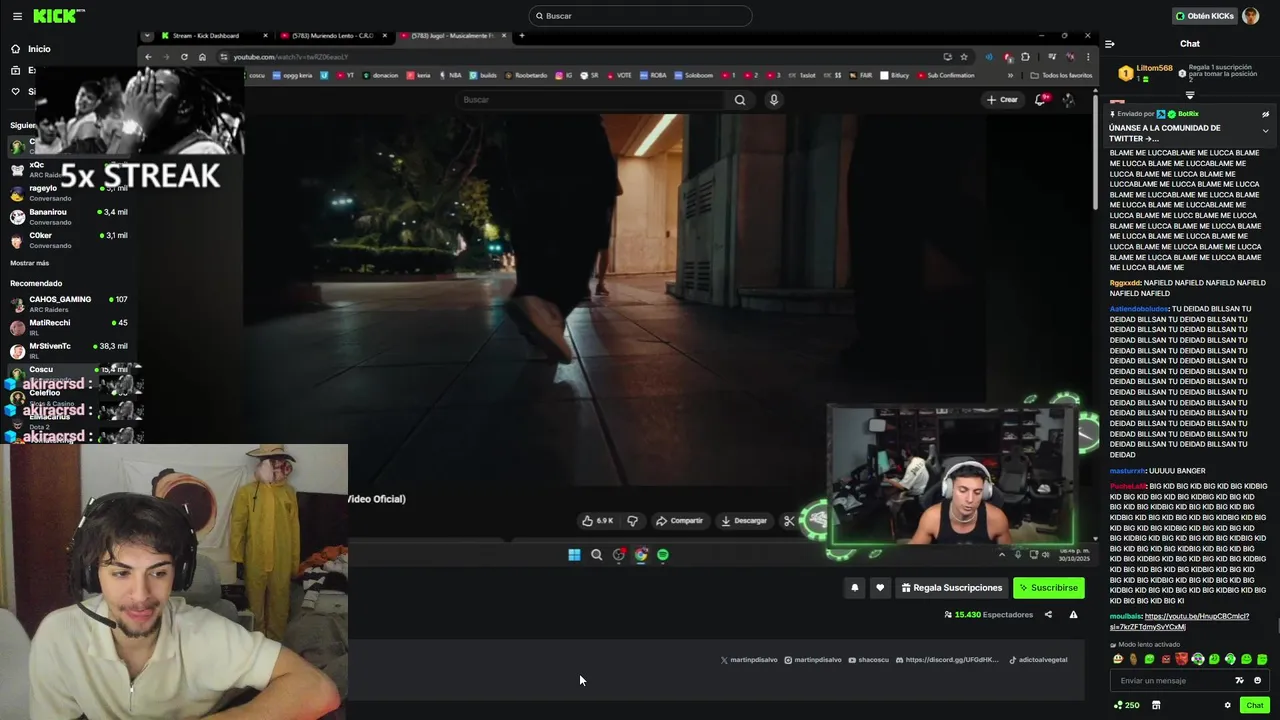Click the 250 channel points balance
1280x720 pixels.
(1126, 705)
